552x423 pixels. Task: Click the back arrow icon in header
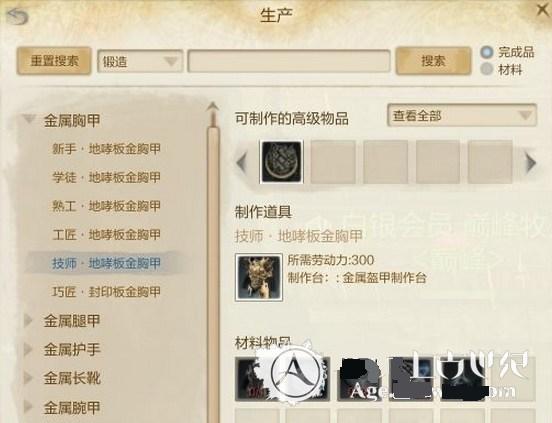pos(18,16)
